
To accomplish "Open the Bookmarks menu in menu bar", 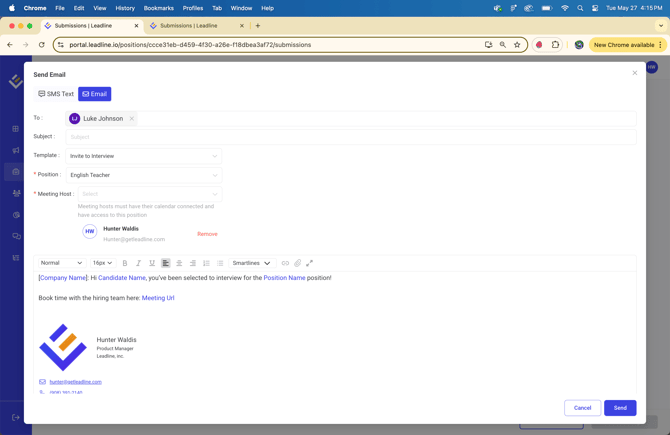I will (159, 8).
